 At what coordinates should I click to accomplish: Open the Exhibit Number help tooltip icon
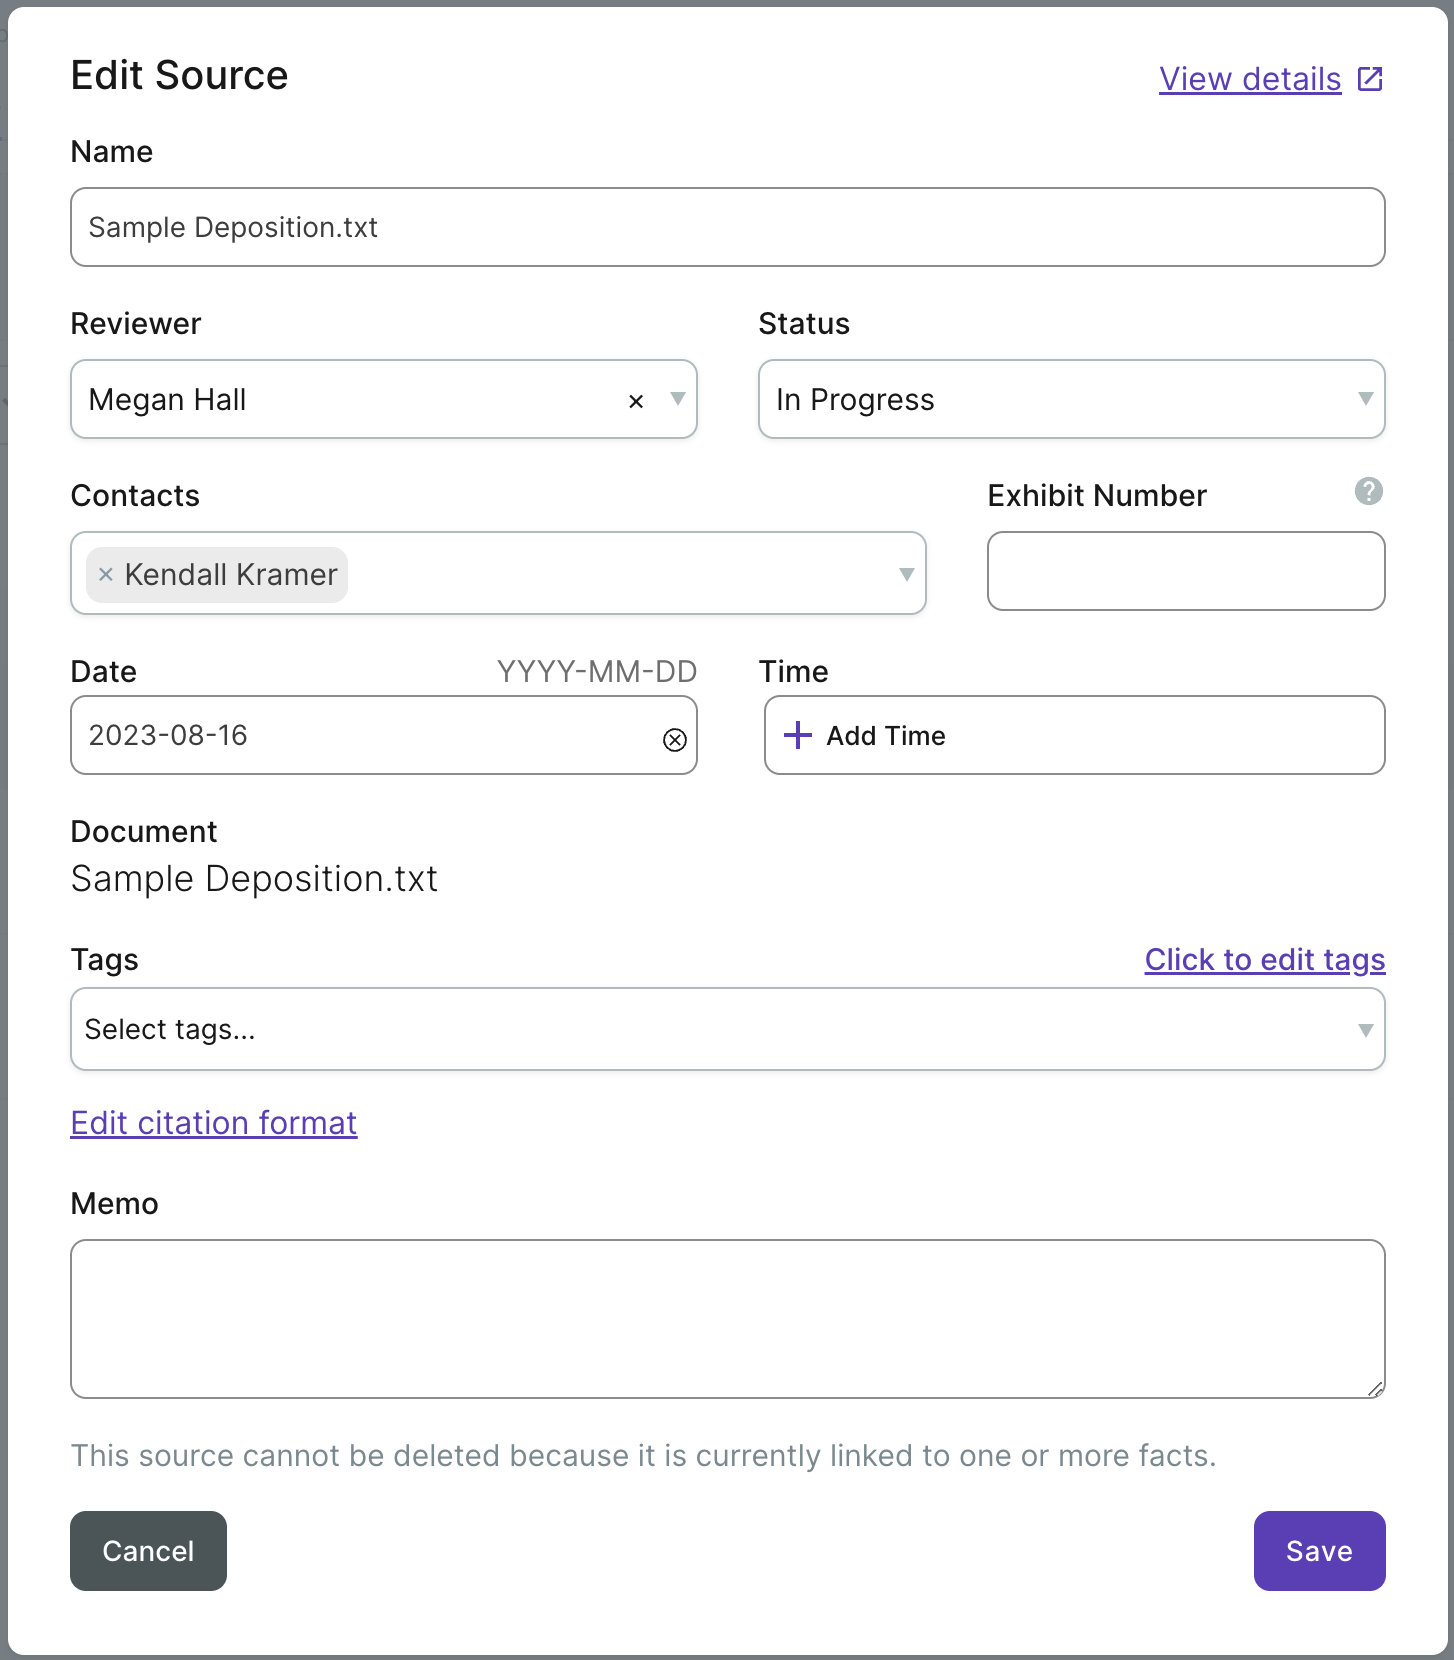pos(1368,491)
